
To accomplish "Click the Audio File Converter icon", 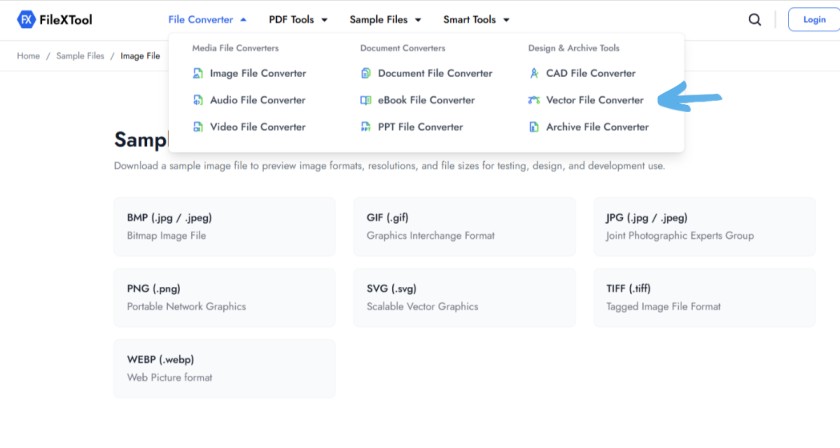I will point(198,100).
